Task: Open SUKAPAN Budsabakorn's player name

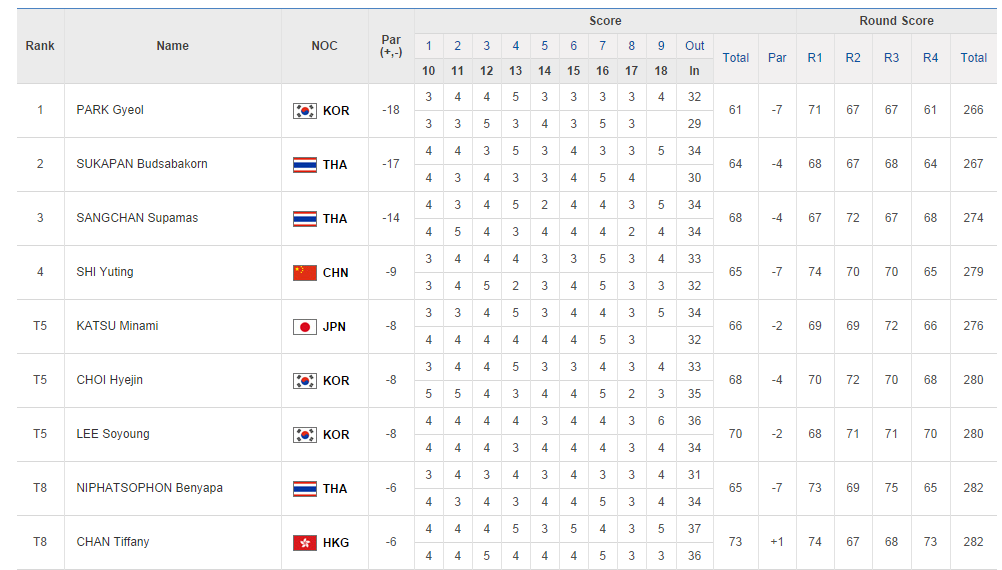Action: (142, 164)
